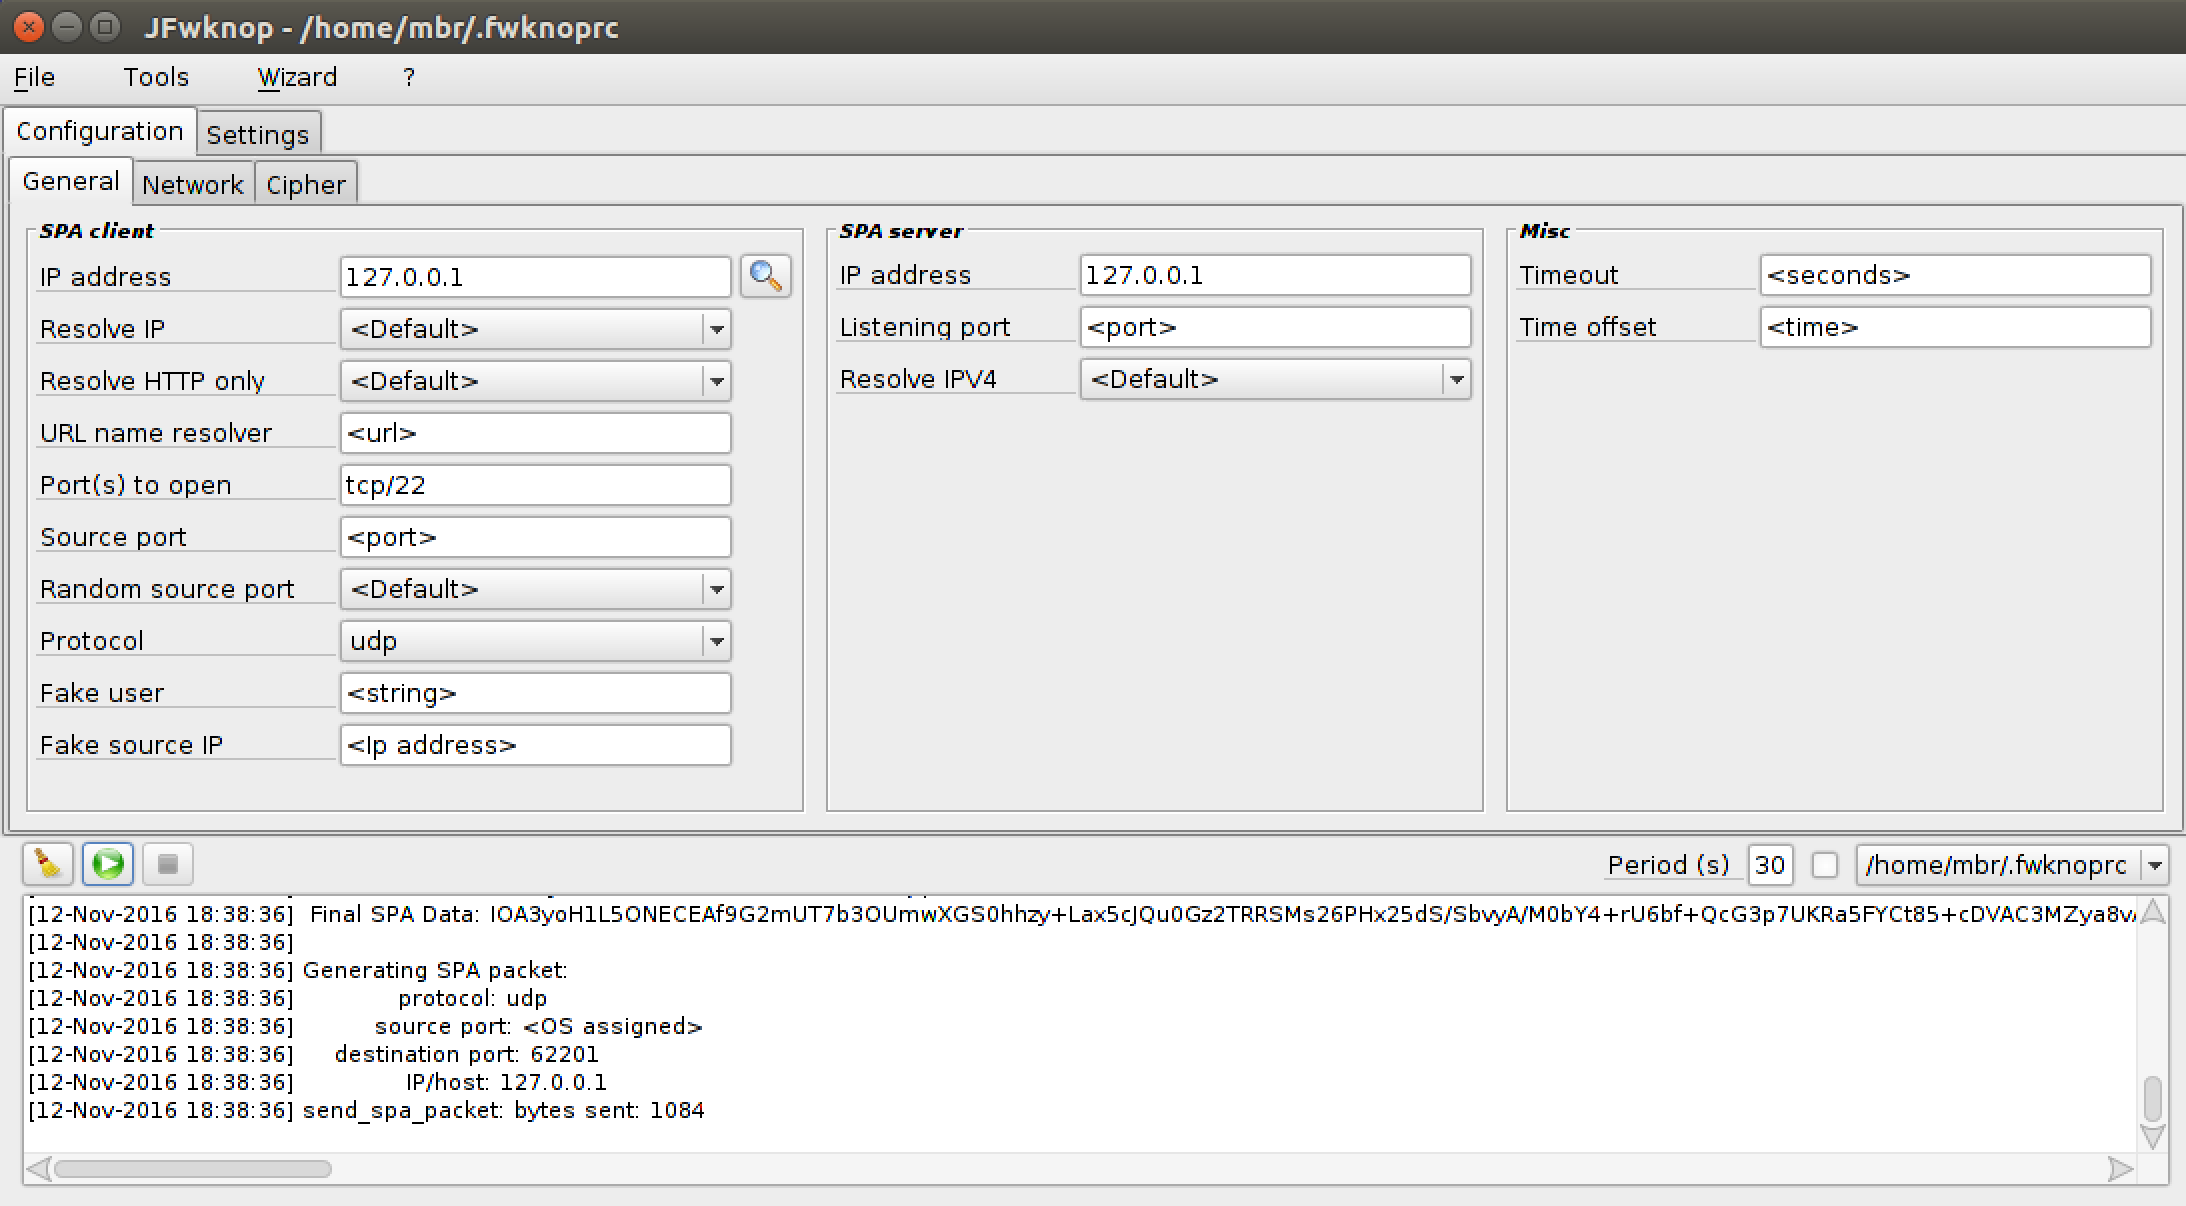Click the Timeout seconds field
Image resolution: width=2186 pixels, height=1206 pixels.
point(1954,275)
